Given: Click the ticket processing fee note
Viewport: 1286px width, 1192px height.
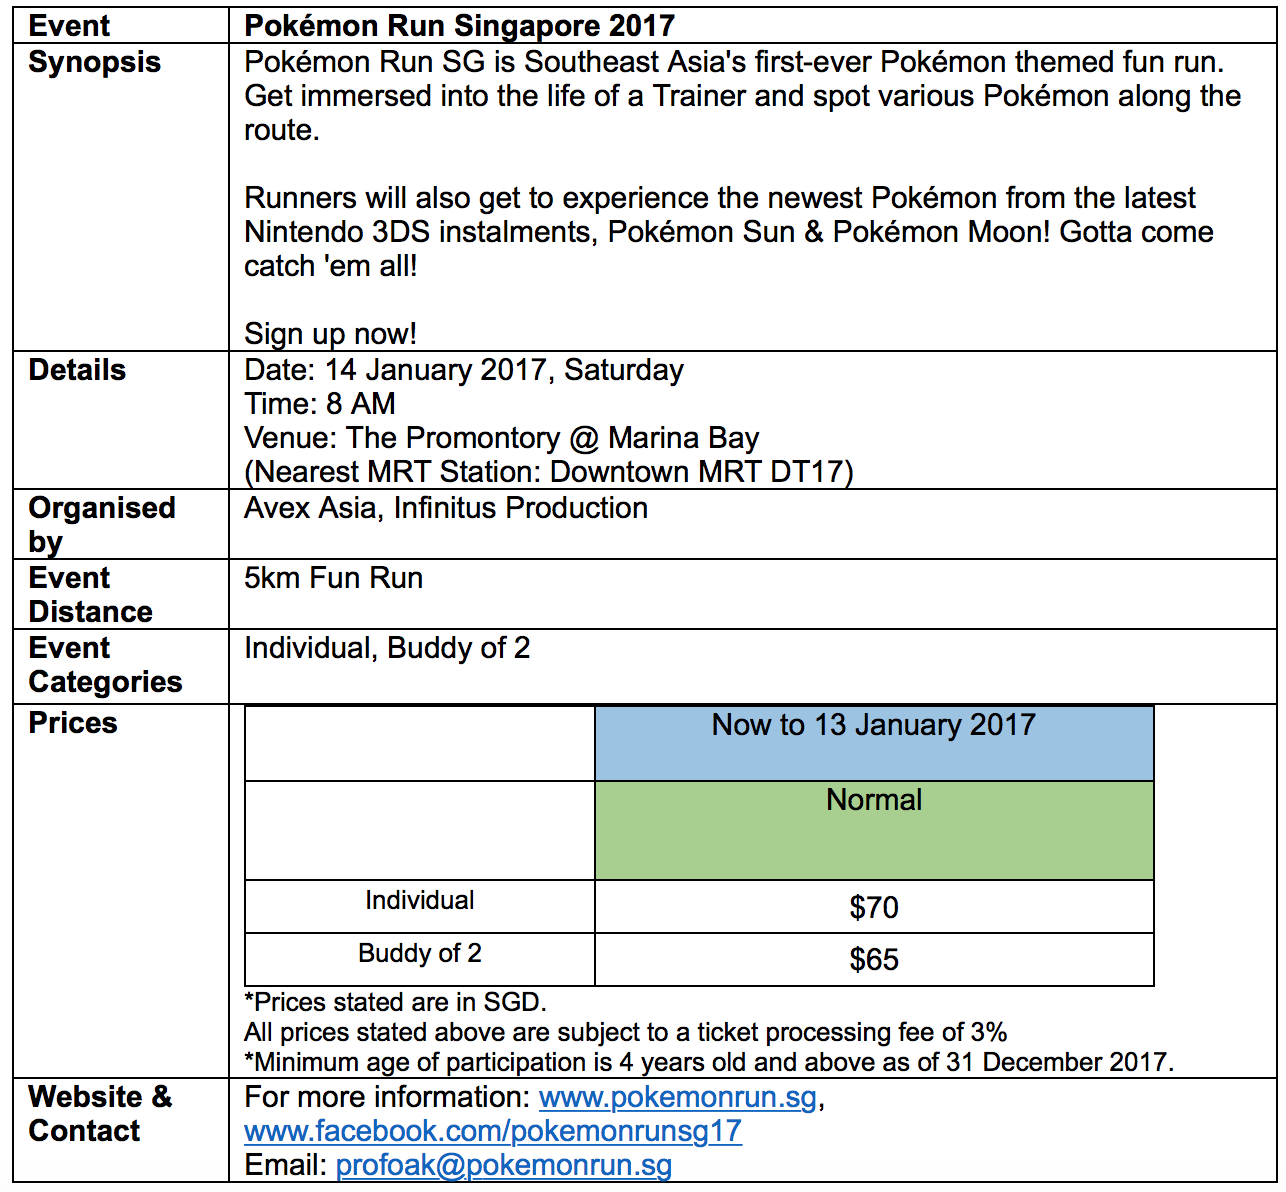Looking at the screenshot, I should pos(625,1032).
